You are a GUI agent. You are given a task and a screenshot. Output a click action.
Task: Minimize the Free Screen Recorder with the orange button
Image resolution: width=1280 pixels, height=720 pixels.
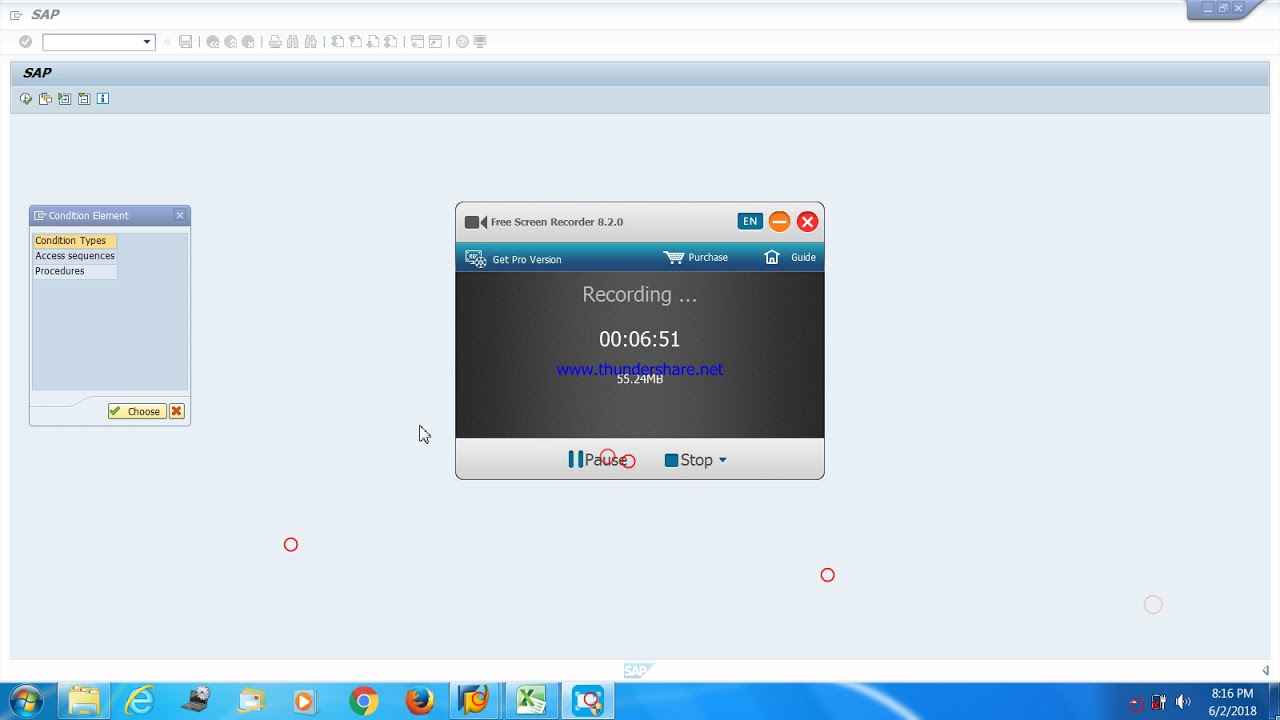click(x=779, y=221)
